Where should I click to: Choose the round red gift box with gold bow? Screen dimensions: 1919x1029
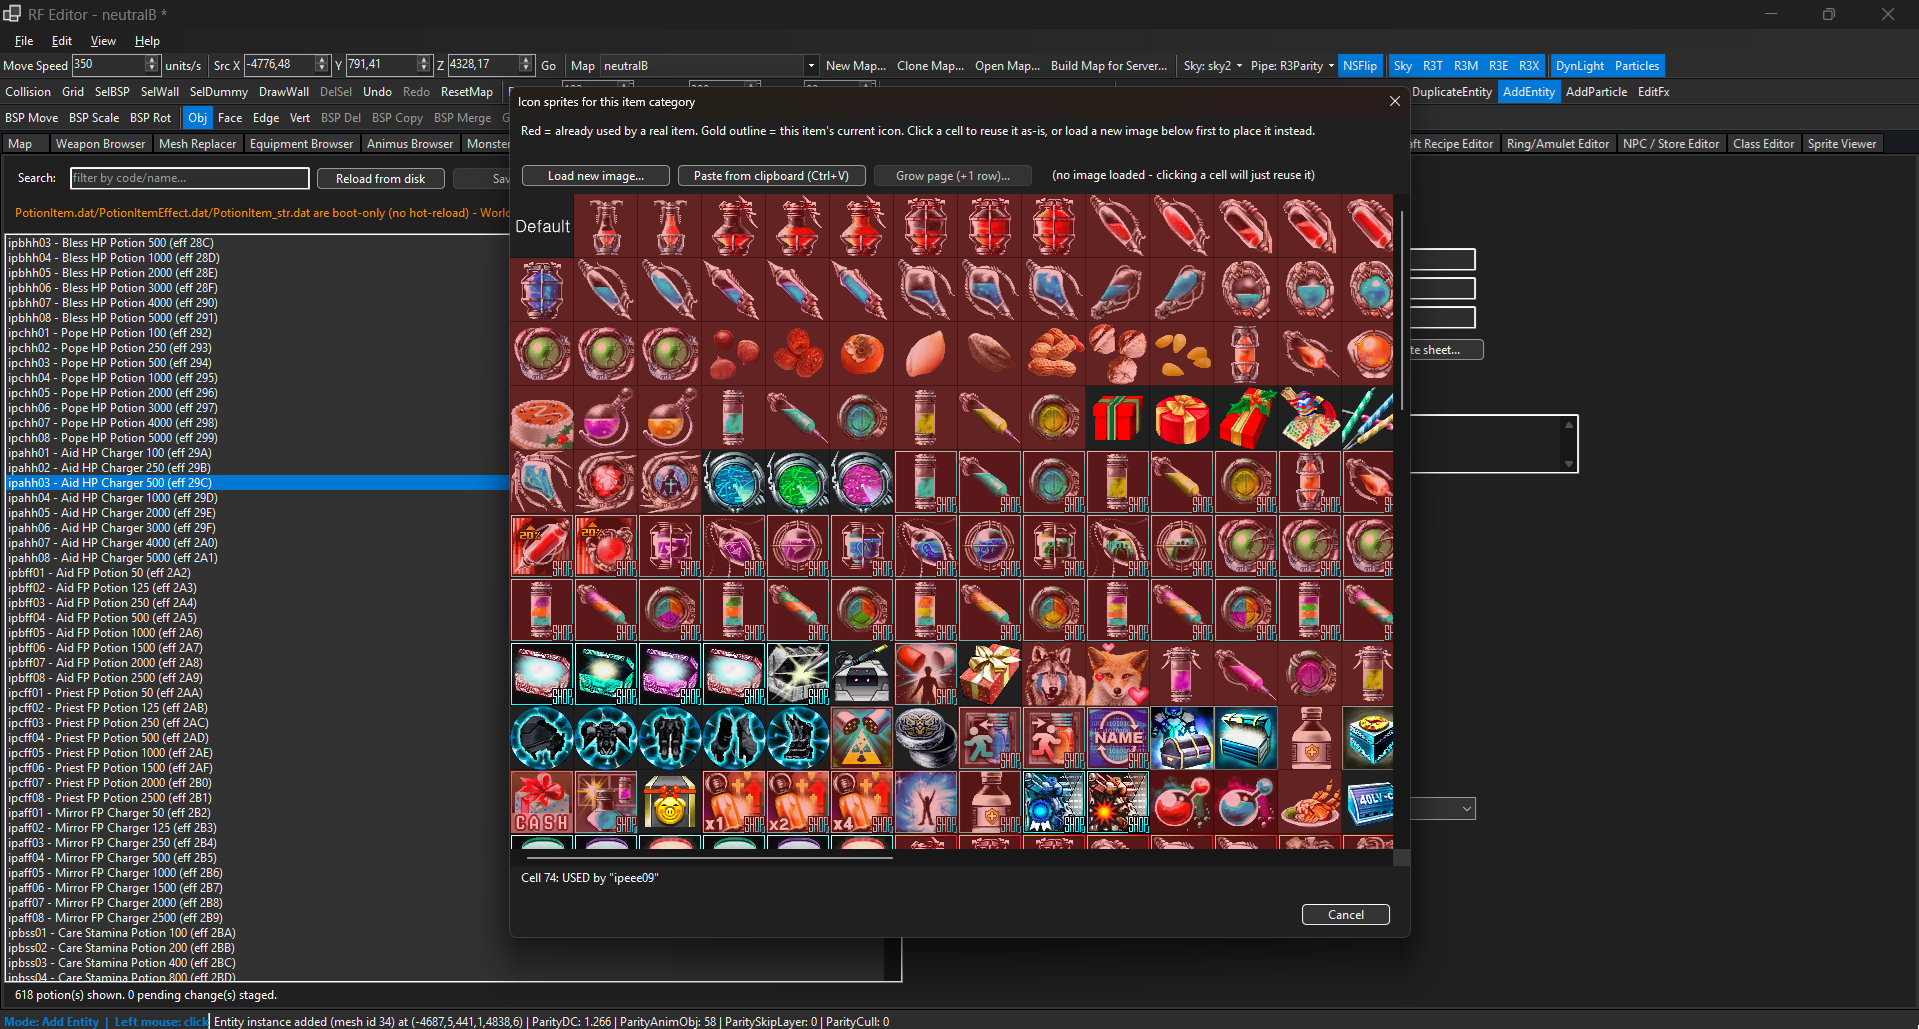pyautogui.click(x=1182, y=418)
